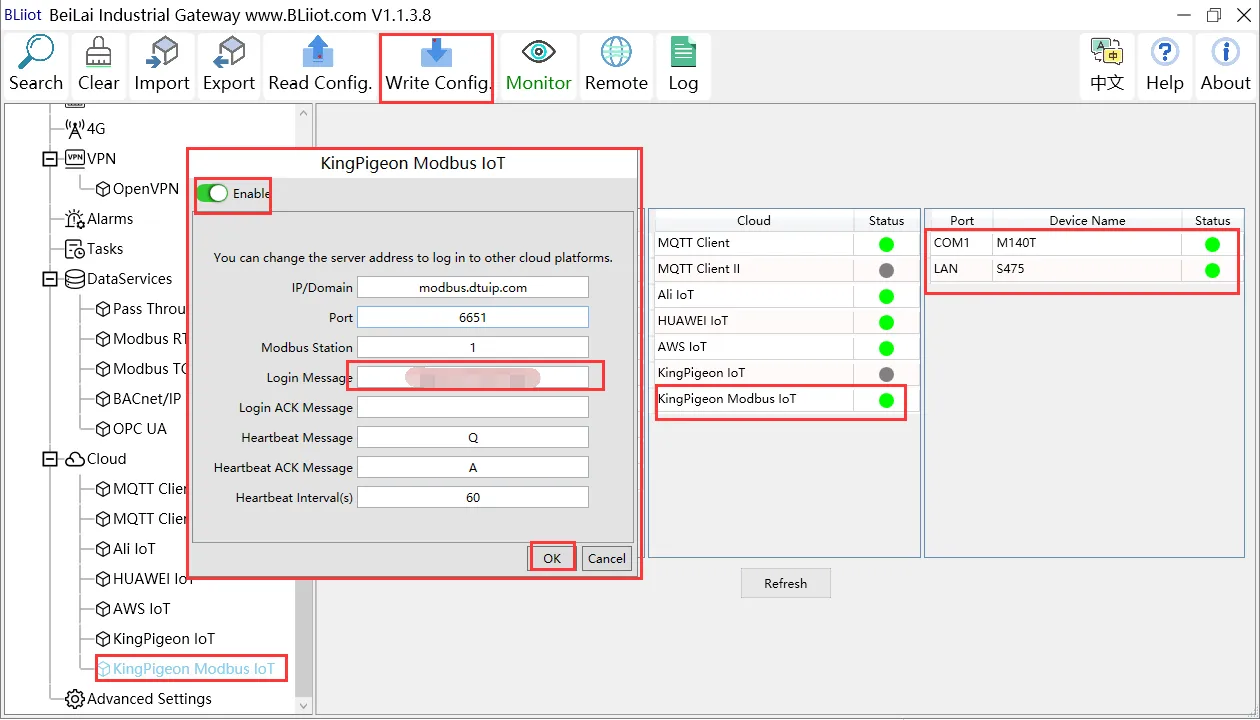Click Write Config. toolbar button

click(x=437, y=66)
